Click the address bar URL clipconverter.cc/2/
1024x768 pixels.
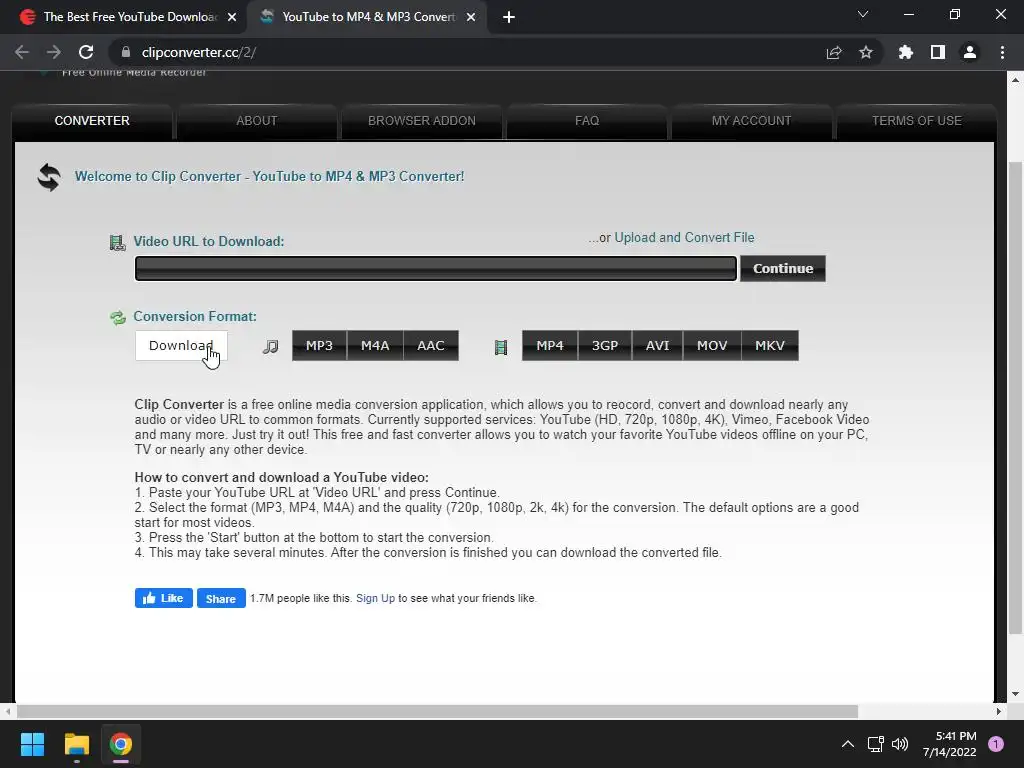click(x=199, y=52)
